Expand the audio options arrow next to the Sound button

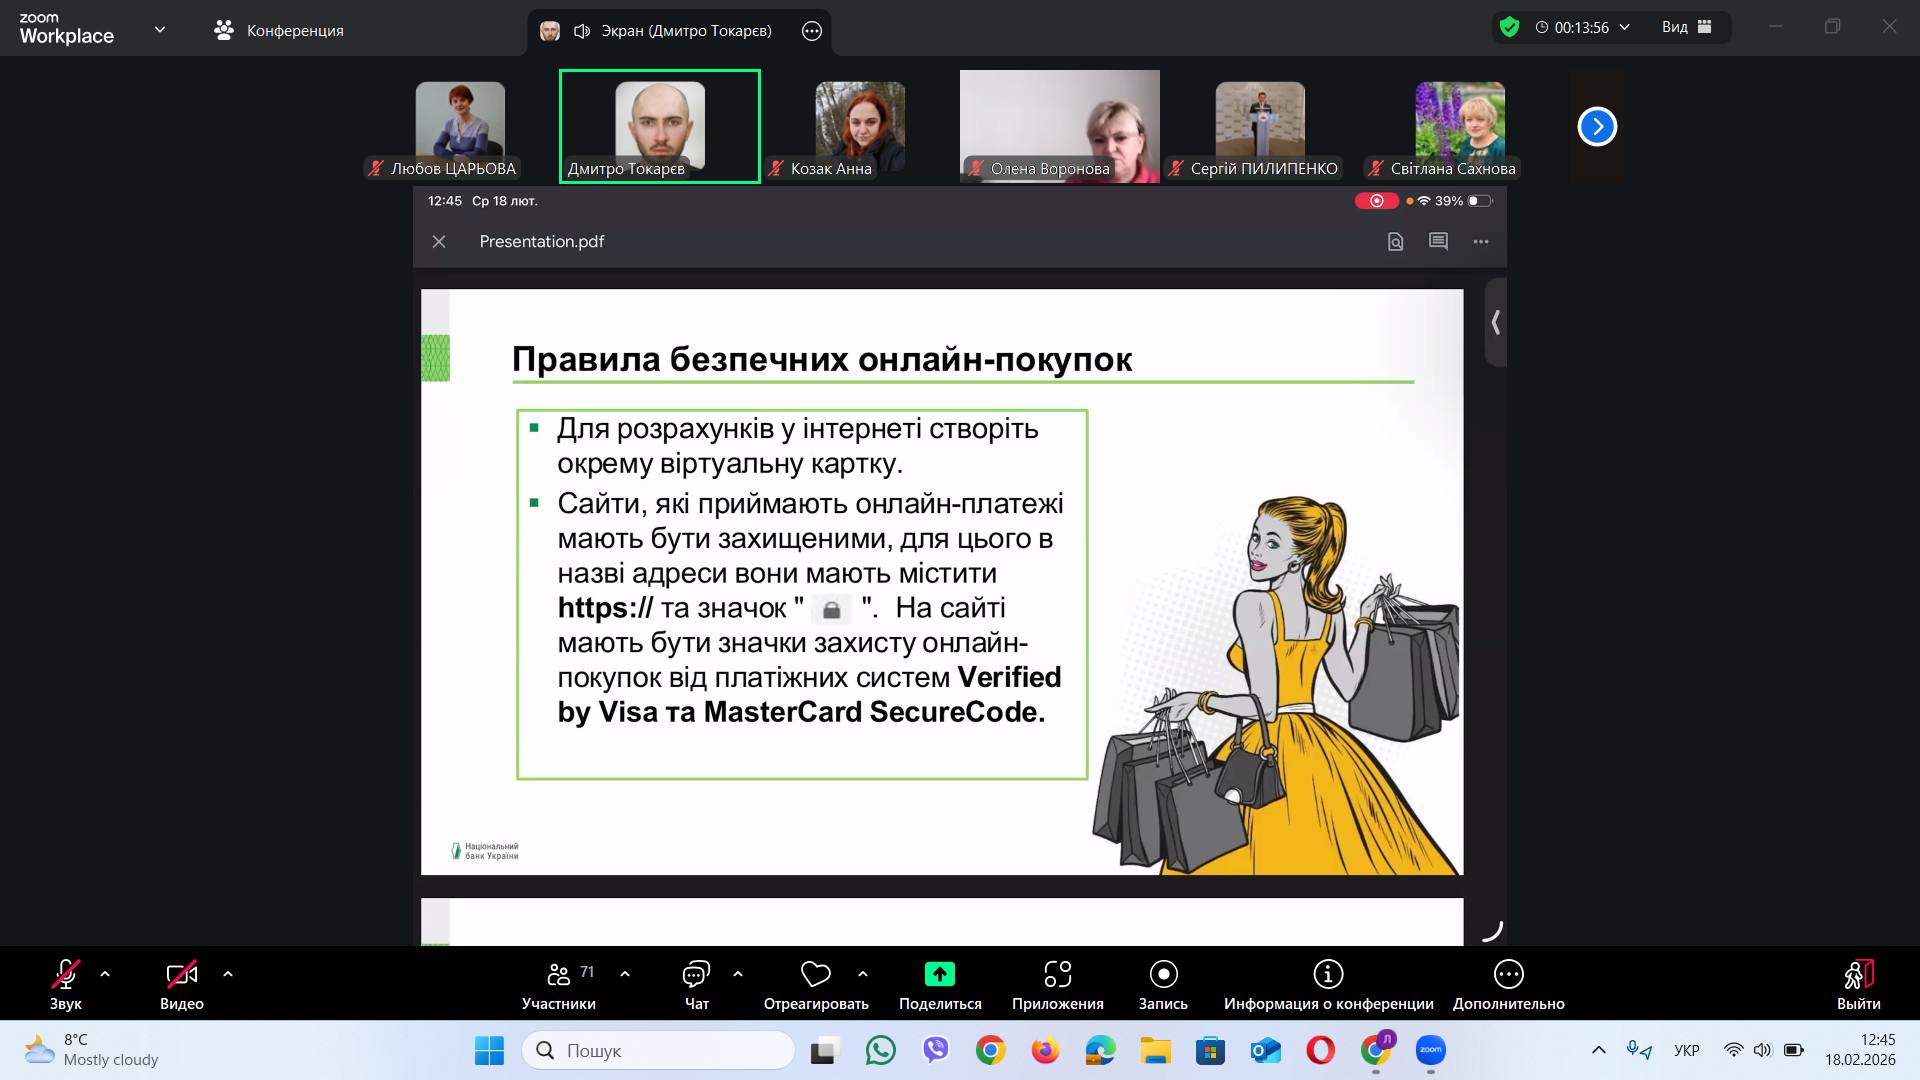coord(105,974)
